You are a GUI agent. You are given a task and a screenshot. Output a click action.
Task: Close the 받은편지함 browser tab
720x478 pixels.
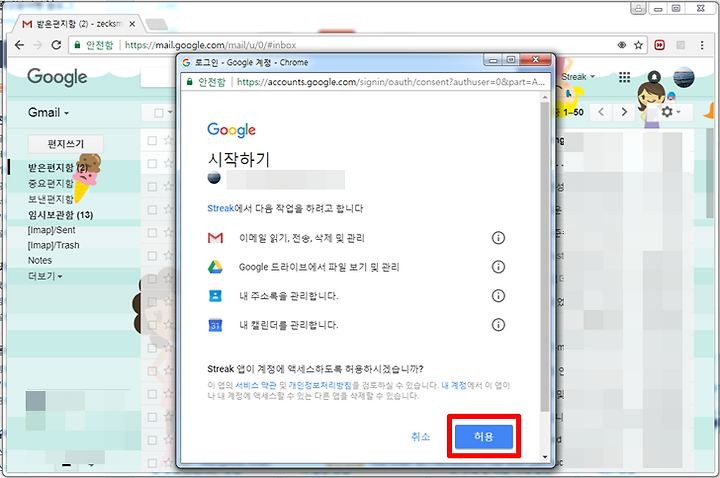(x=132, y=24)
